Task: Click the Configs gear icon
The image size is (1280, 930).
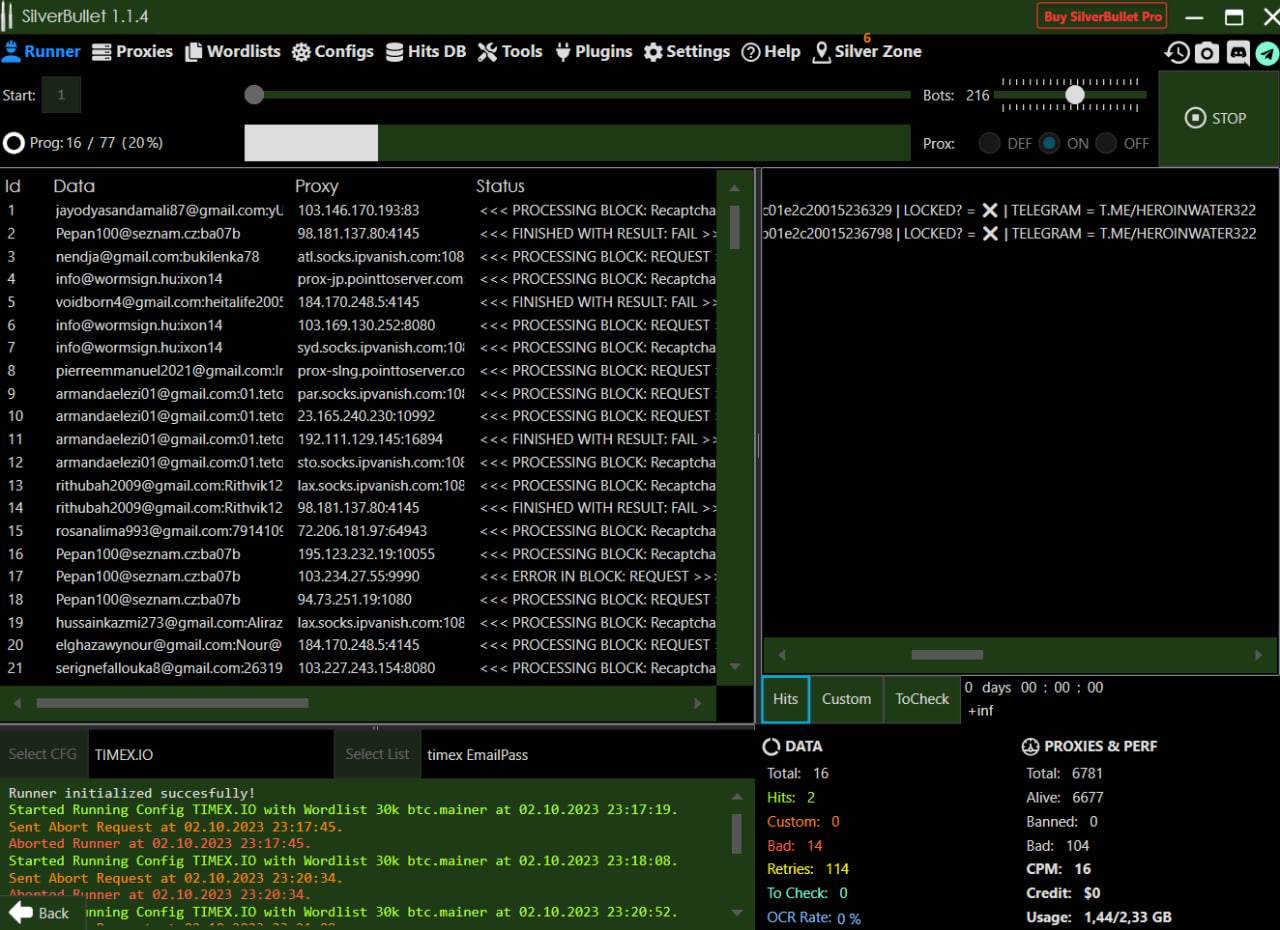Action: coord(301,52)
